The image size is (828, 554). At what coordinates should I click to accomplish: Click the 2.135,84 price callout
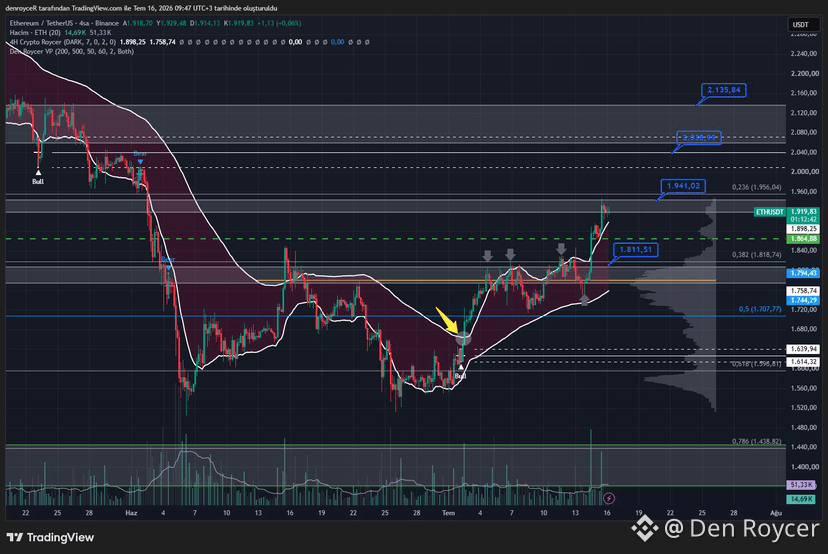coord(724,90)
